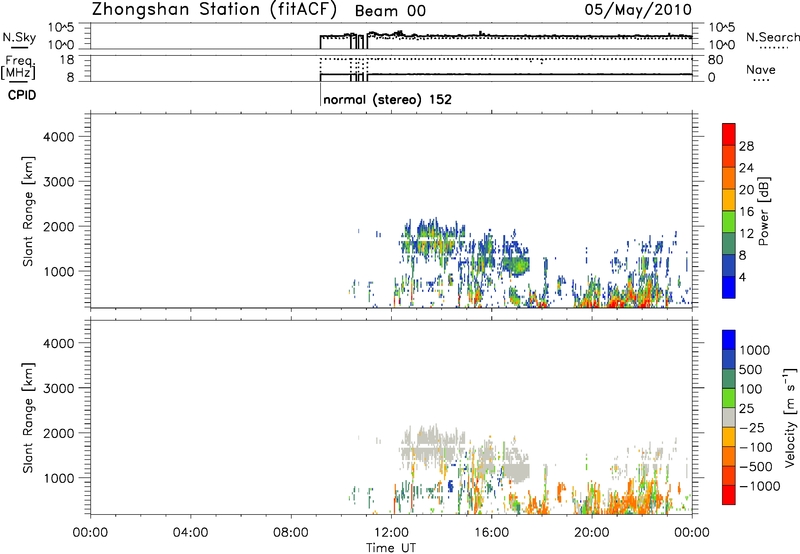Click the '20' power colorbar label

pyautogui.click(x=746, y=190)
